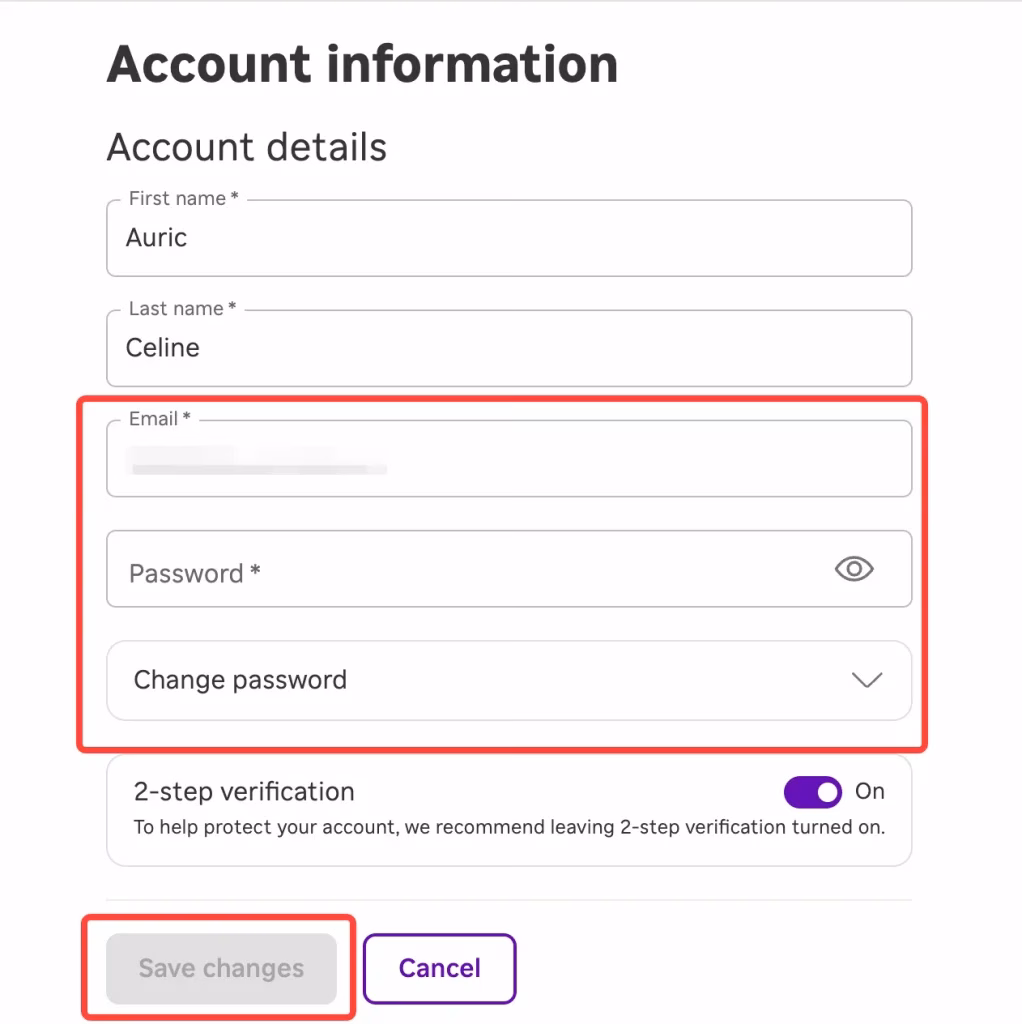Discard edits by clicking Cancel
The image size is (1022, 1024).
pyautogui.click(x=439, y=967)
